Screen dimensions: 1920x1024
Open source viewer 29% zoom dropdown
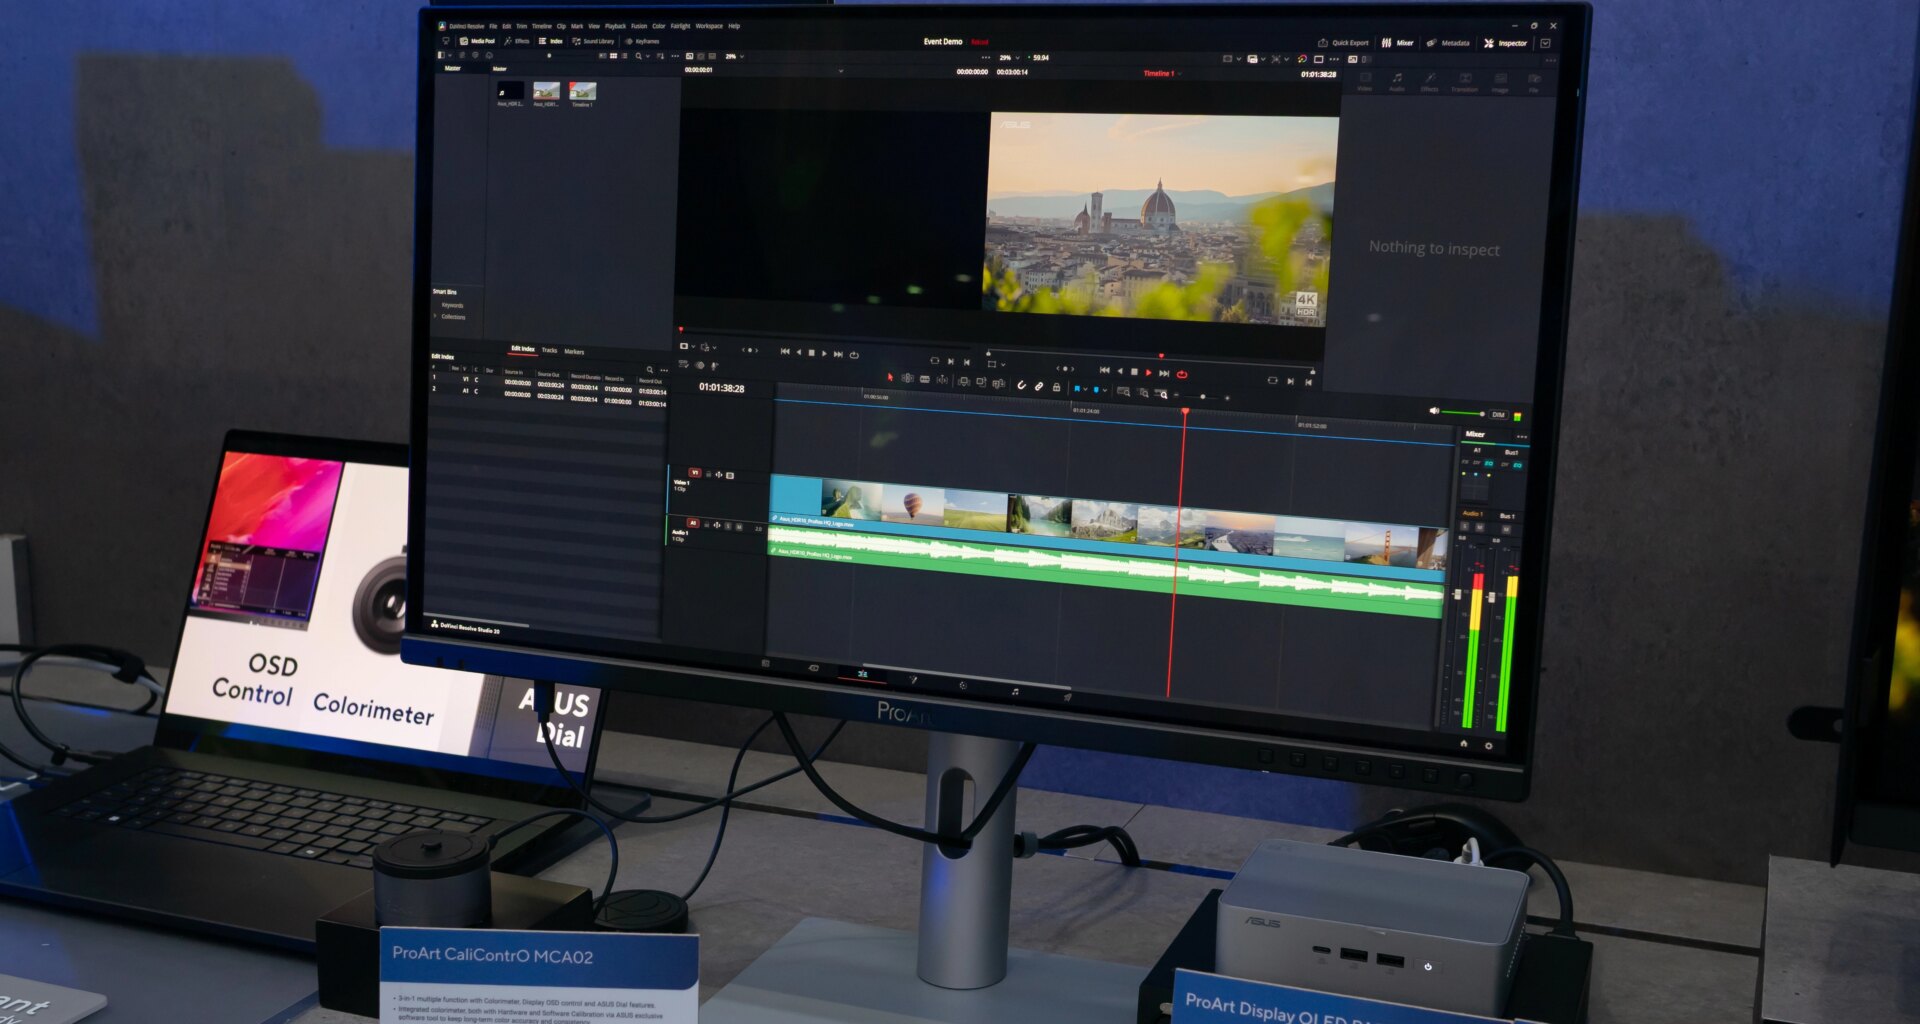[x=742, y=56]
